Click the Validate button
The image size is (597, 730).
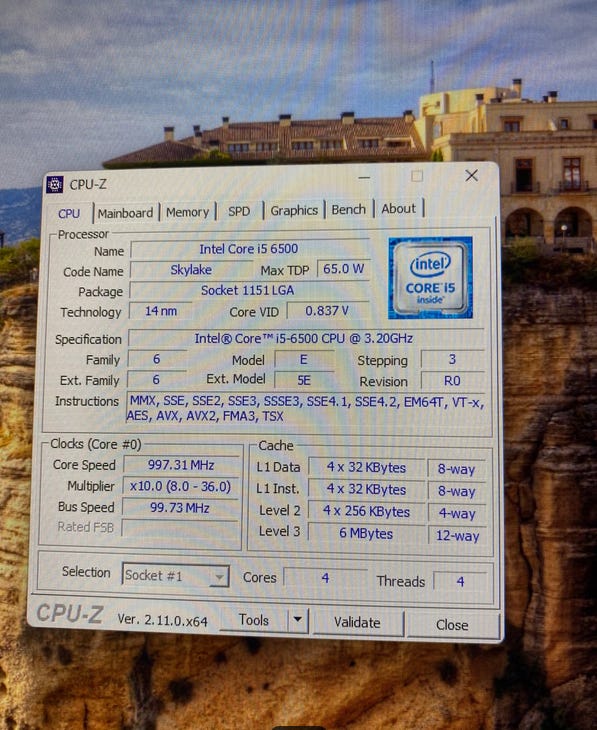[x=357, y=622]
